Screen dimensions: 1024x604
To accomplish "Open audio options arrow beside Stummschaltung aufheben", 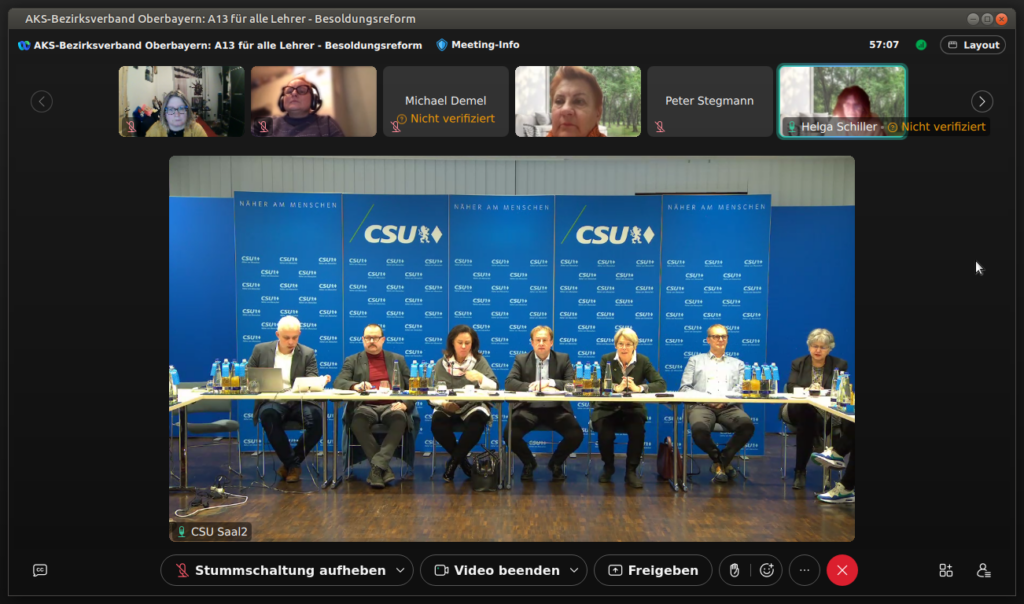I will 400,570.
